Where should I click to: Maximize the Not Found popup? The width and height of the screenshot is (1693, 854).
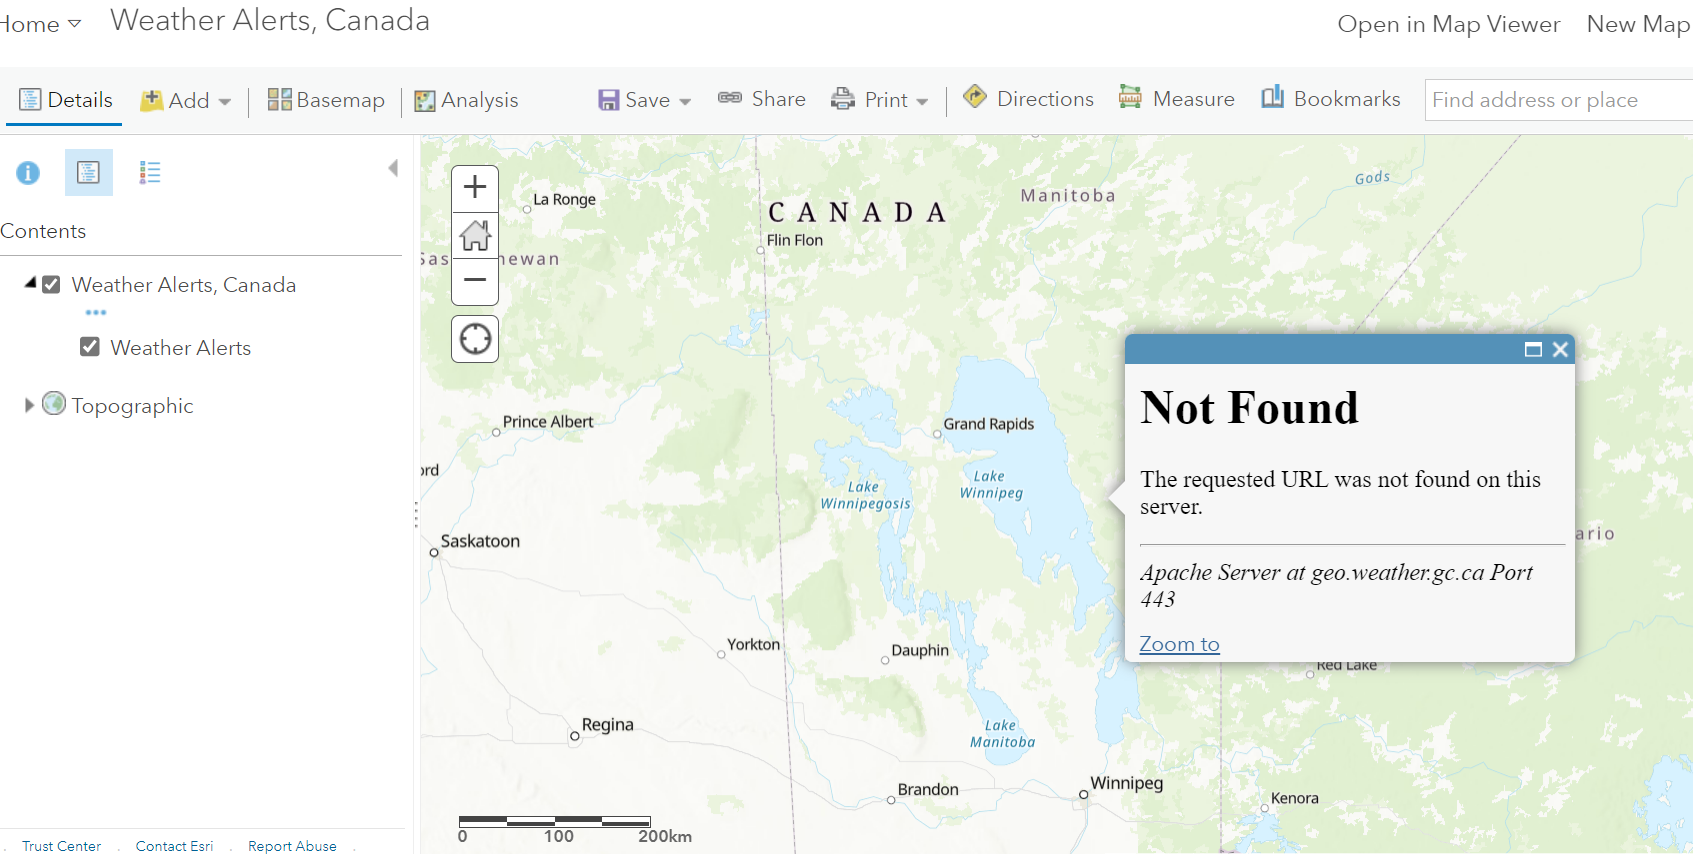click(1533, 349)
